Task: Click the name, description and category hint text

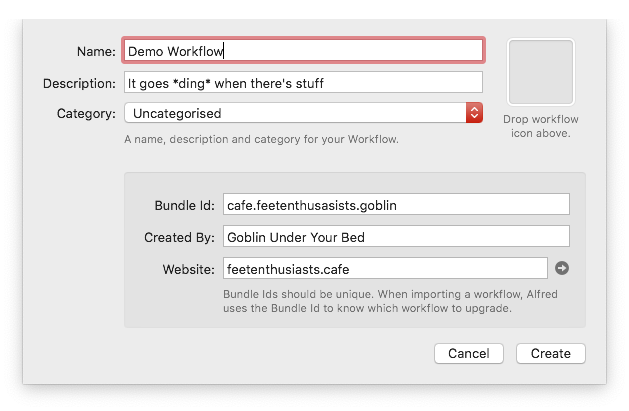Action: [261, 139]
